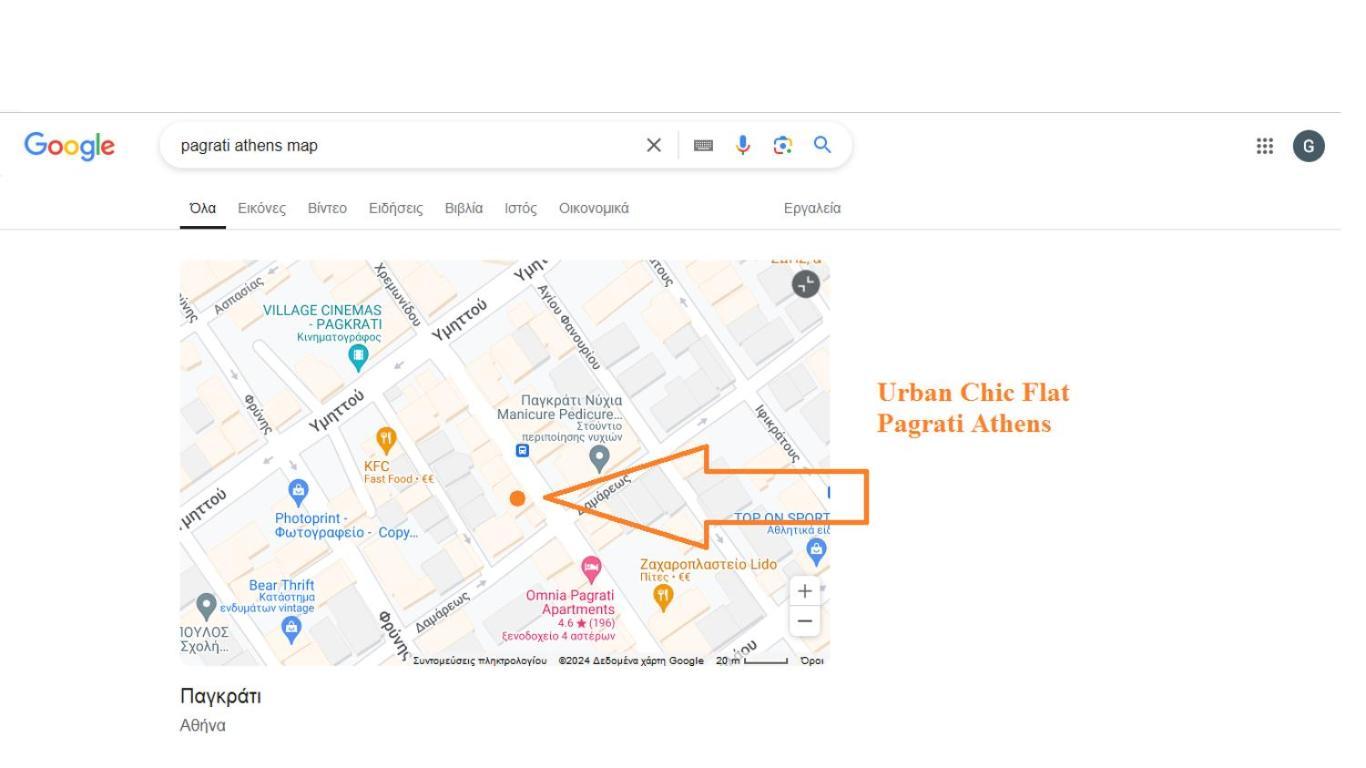Start voice search with the microphone icon

click(x=742, y=145)
